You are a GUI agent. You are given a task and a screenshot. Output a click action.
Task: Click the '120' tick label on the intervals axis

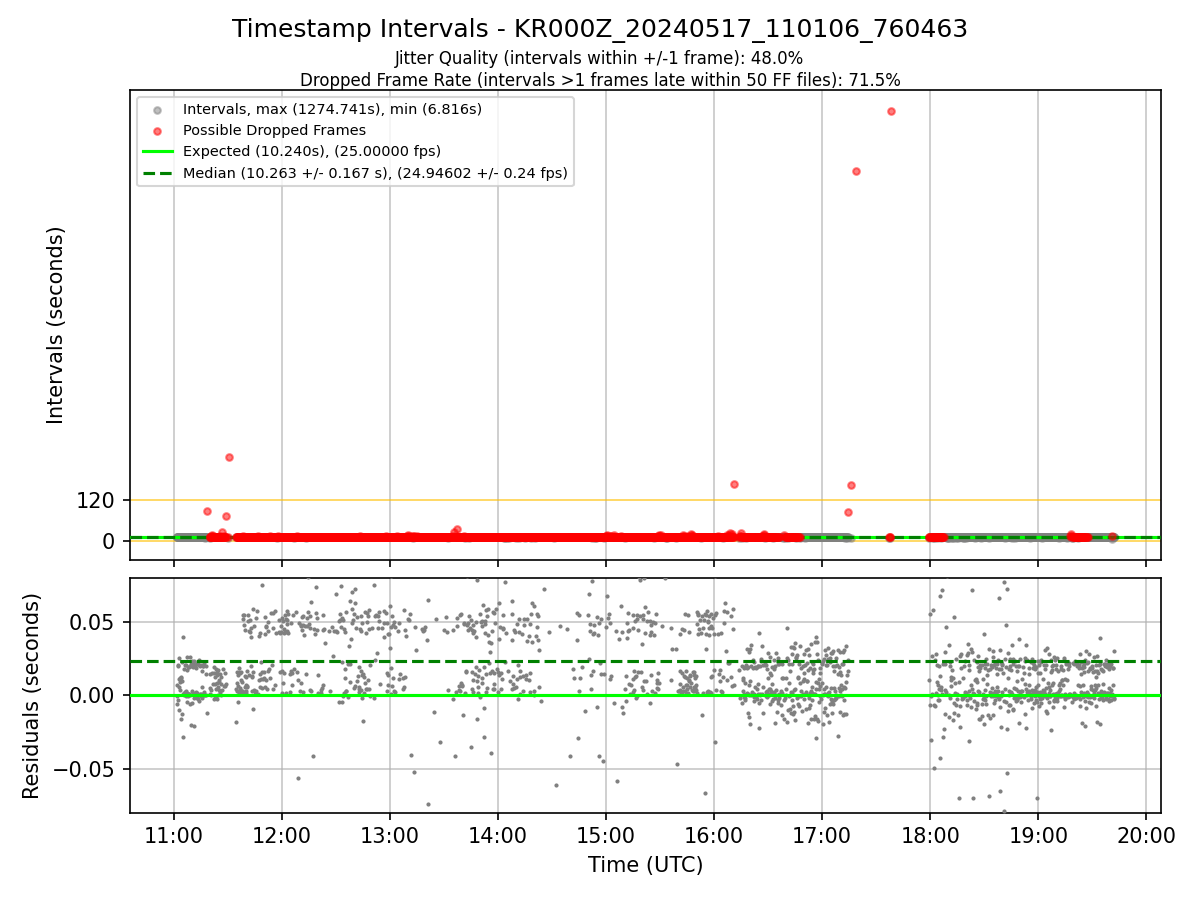95,500
